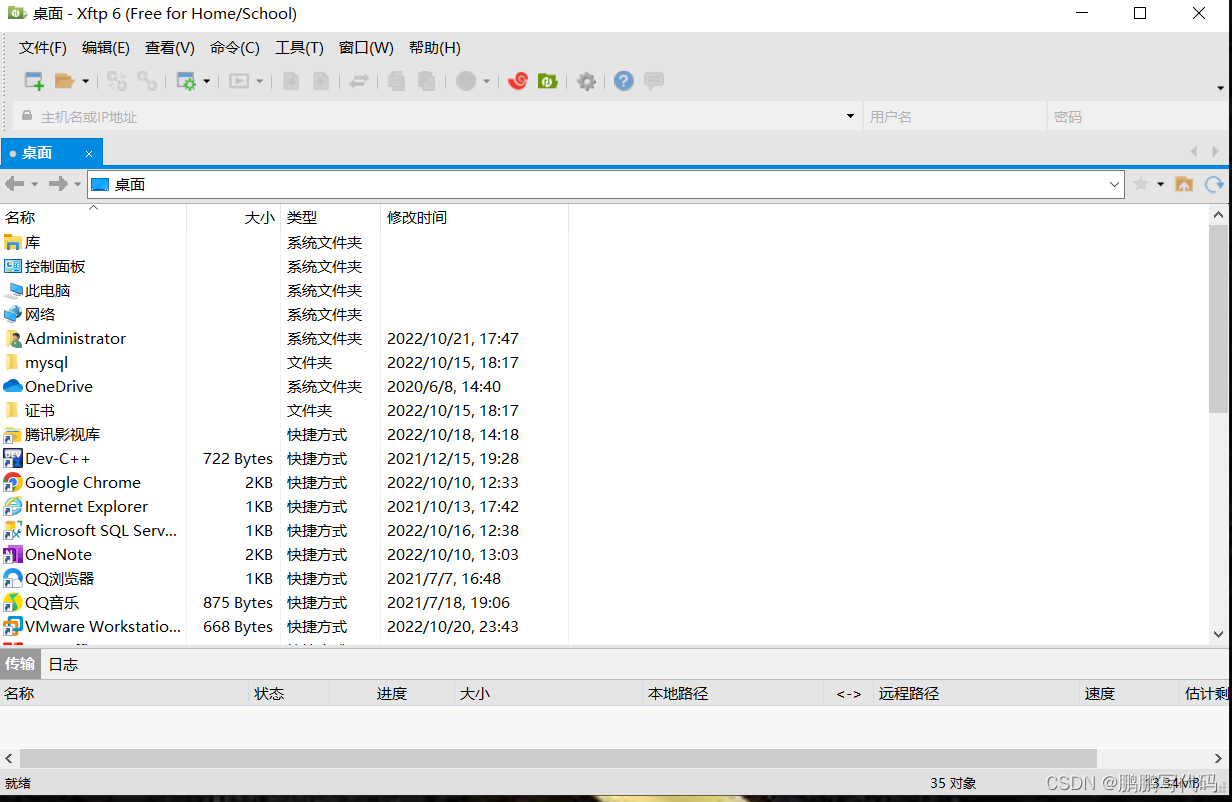Sort files by 名称 column header
Viewport: 1232px width, 802px height.
[x=93, y=217]
